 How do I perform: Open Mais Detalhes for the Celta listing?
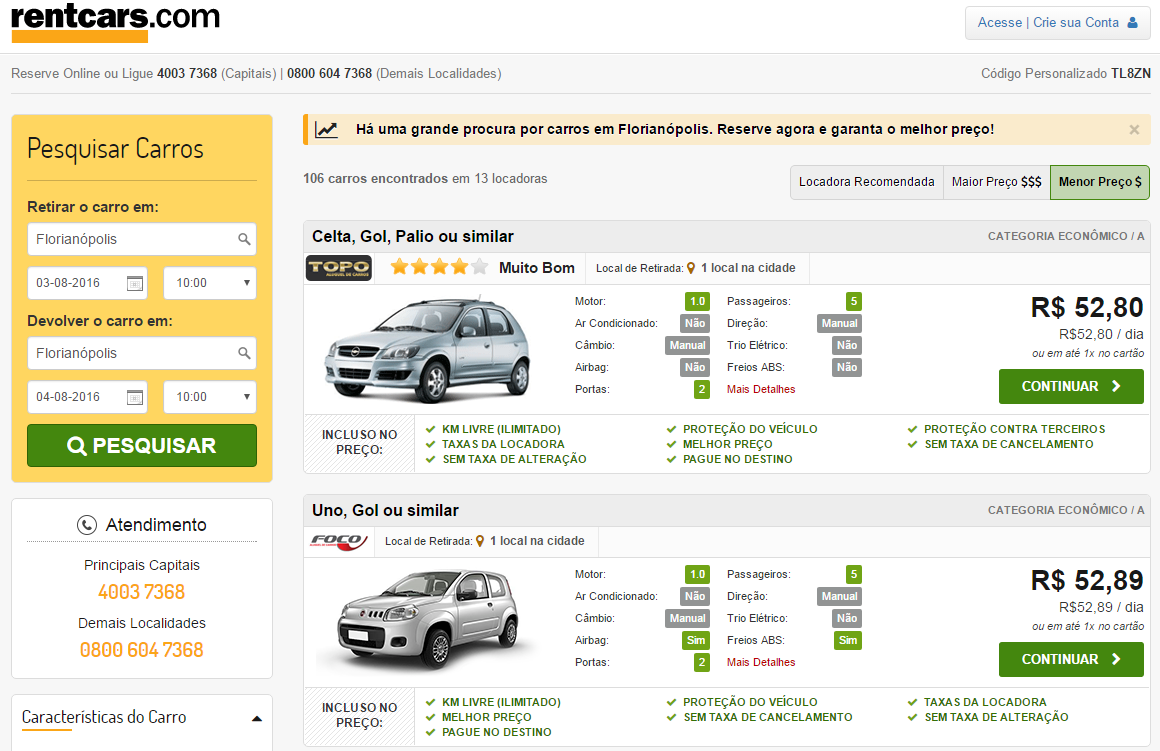tap(761, 389)
